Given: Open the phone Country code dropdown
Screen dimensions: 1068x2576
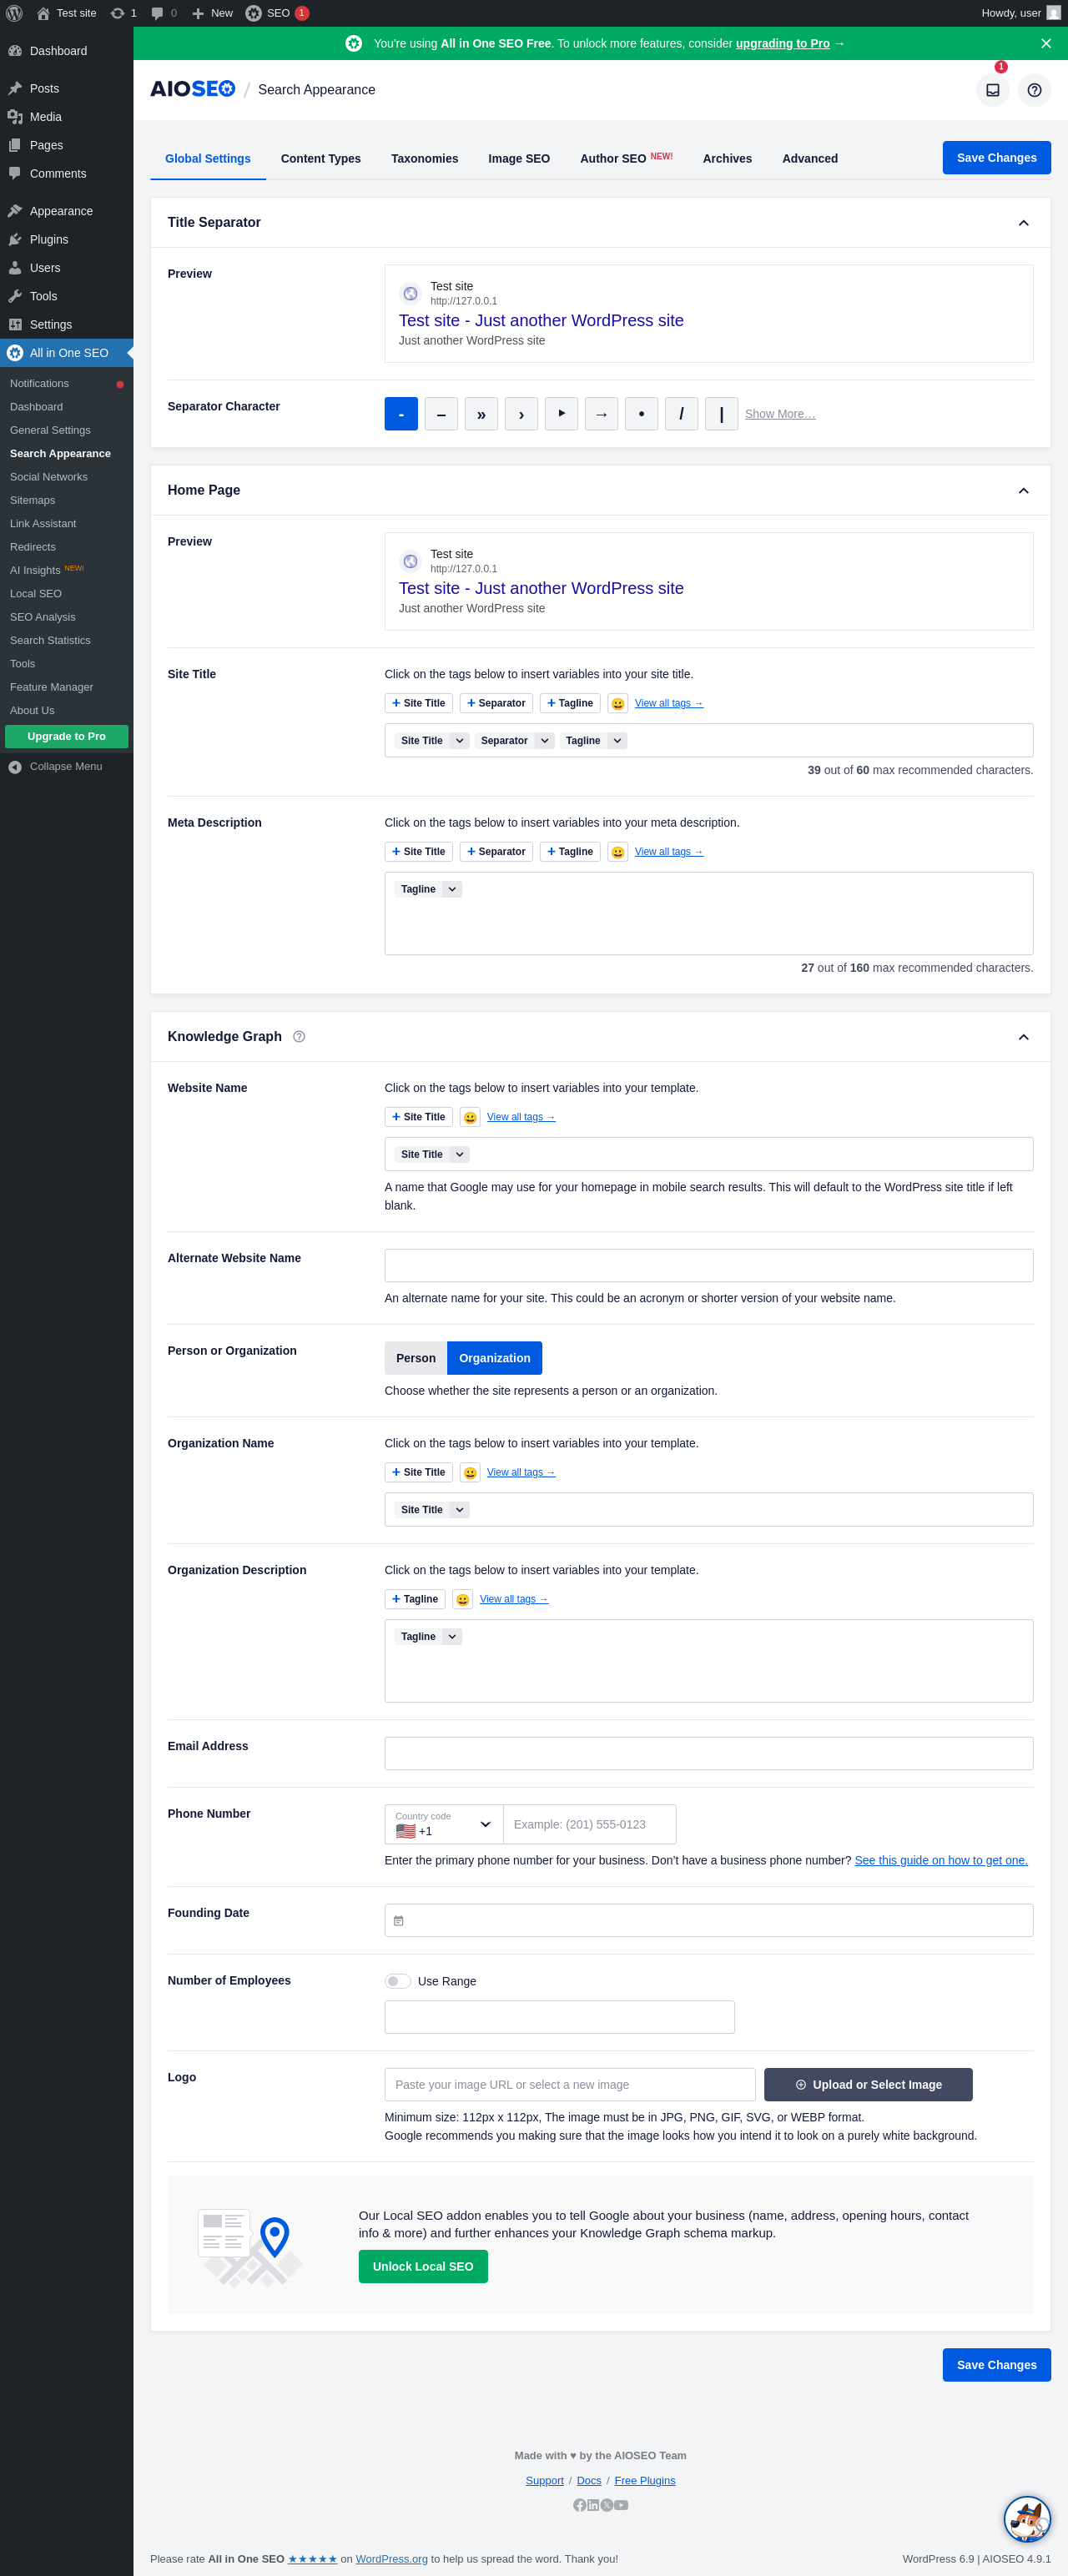Looking at the screenshot, I should tap(444, 1824).
